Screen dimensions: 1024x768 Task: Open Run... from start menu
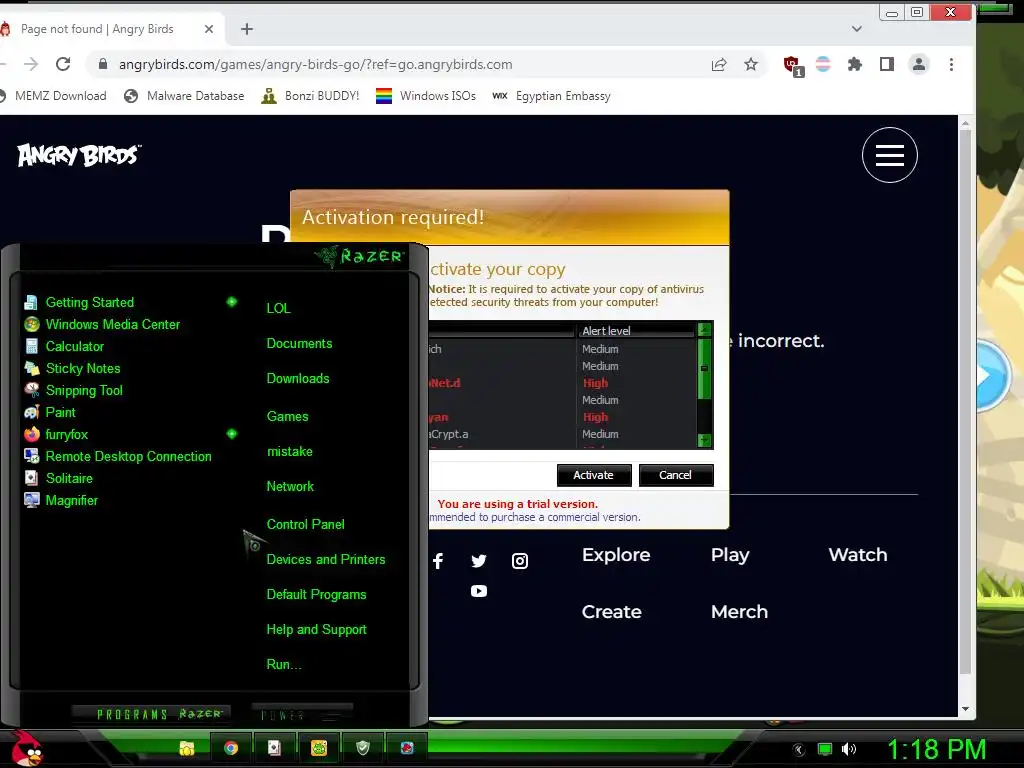click(x=284, y=665)
